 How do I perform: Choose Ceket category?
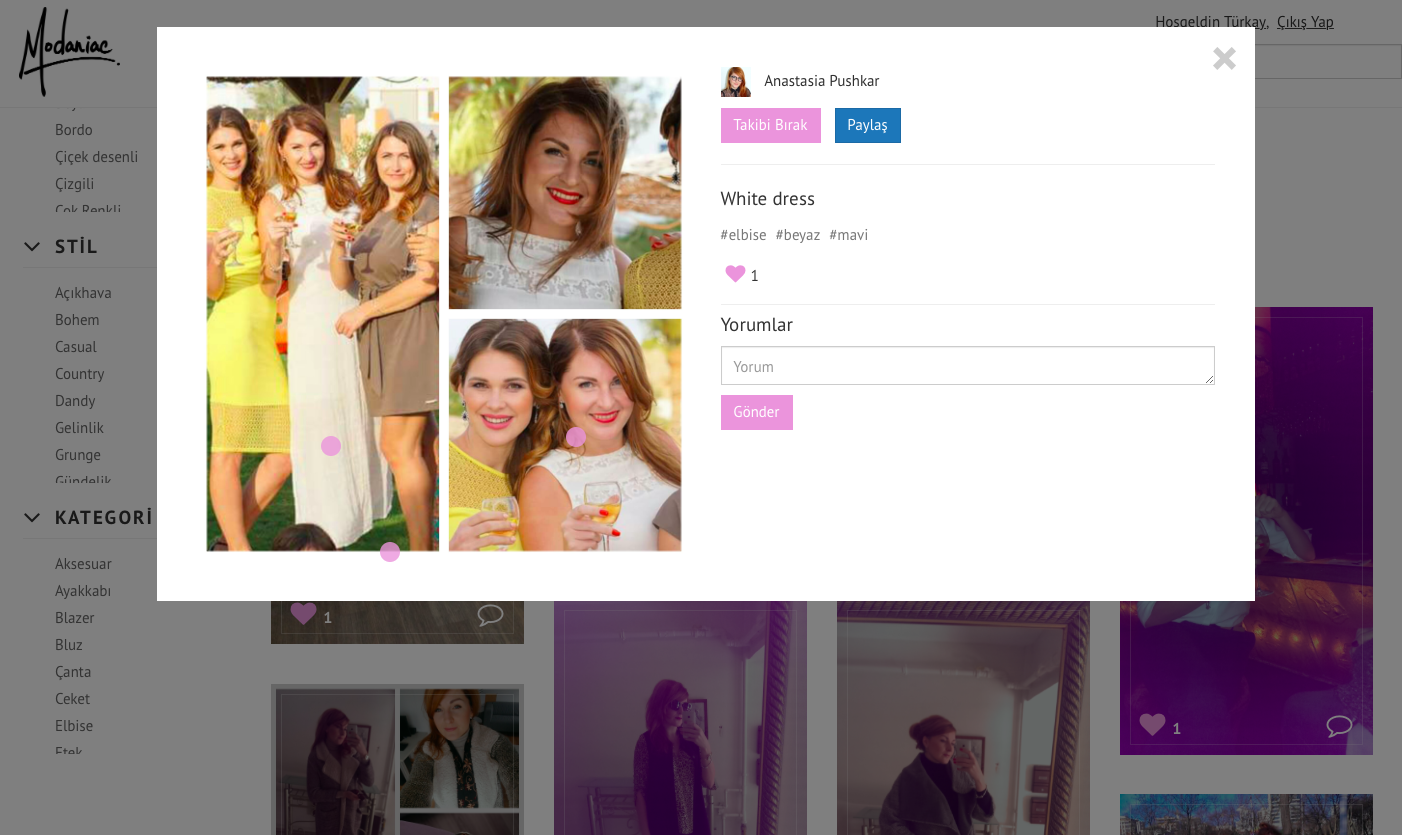72,699
